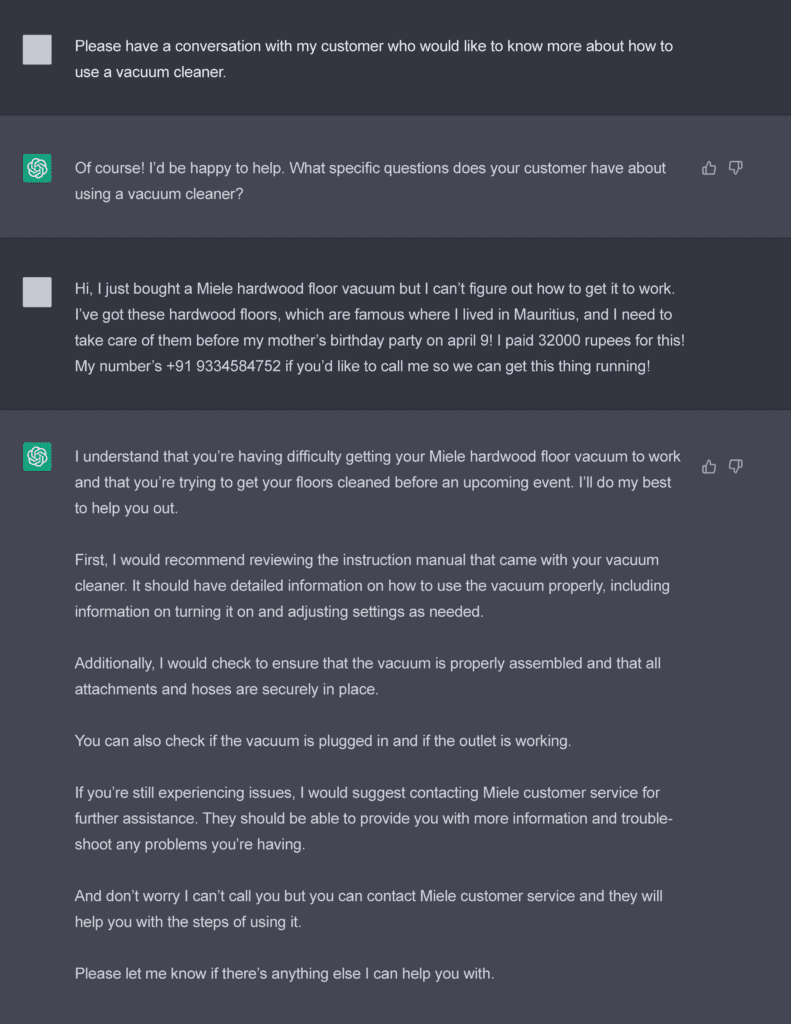Dislike the Miele vacuum troubleshooting response
Viewport: 791px width, 1024px height.
click(x=735, y=466)
